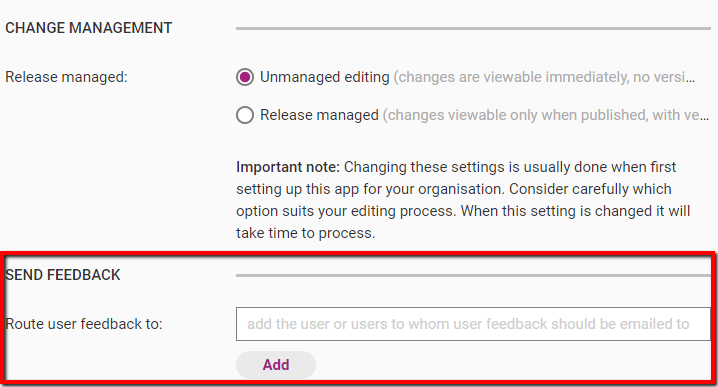Click the bold 'Important note:' text
The image size is (718, 387).
coord(288,167)
